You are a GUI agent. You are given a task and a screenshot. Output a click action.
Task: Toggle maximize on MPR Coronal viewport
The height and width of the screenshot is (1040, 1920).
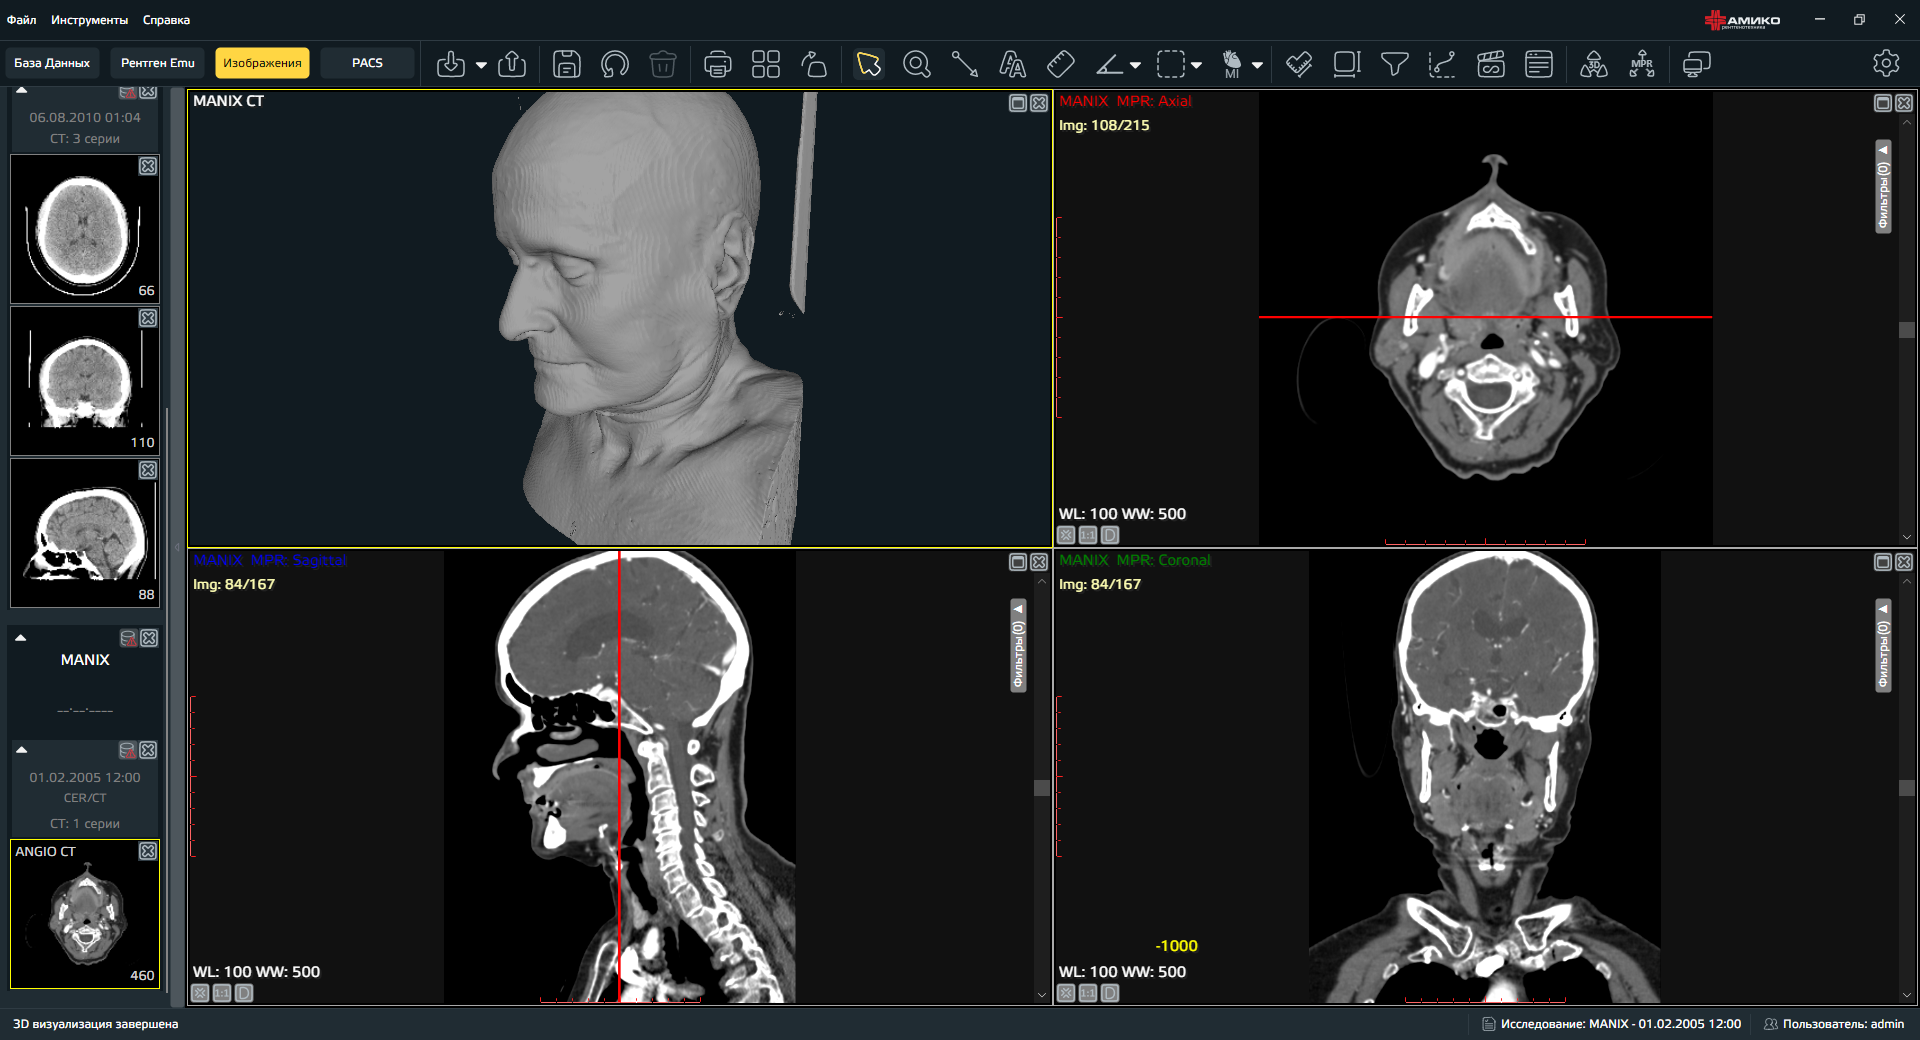(x=1883, y=562)
